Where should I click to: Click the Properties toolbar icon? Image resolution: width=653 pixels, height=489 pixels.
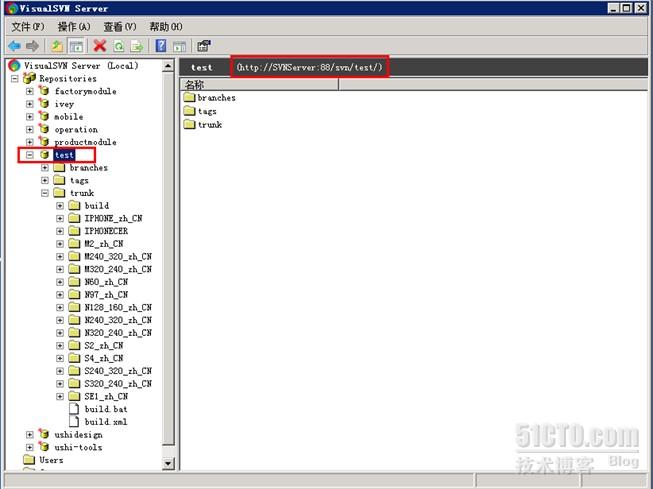tap(204, 46)
